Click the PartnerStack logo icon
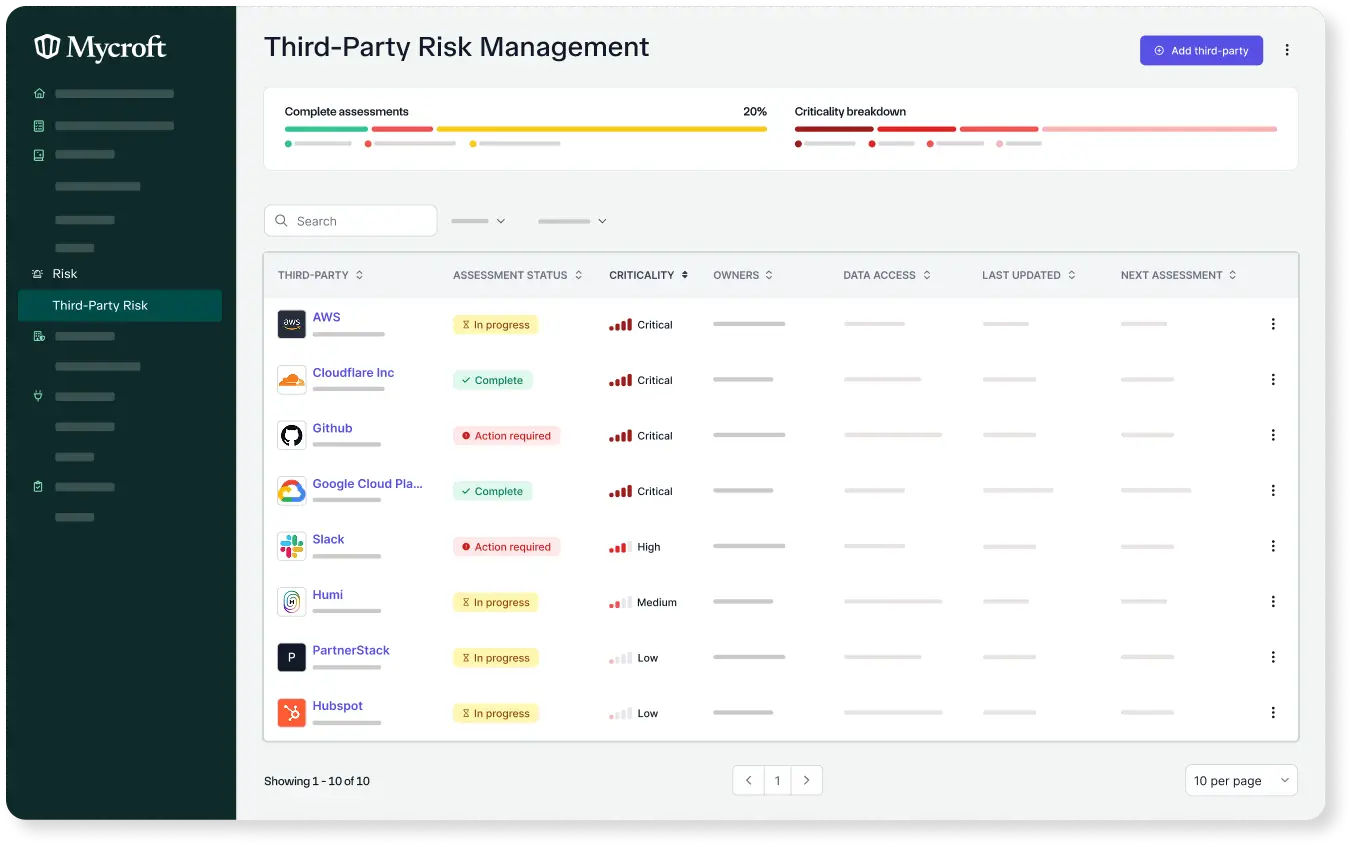1352x847 pixels. (x=292, y=657)
